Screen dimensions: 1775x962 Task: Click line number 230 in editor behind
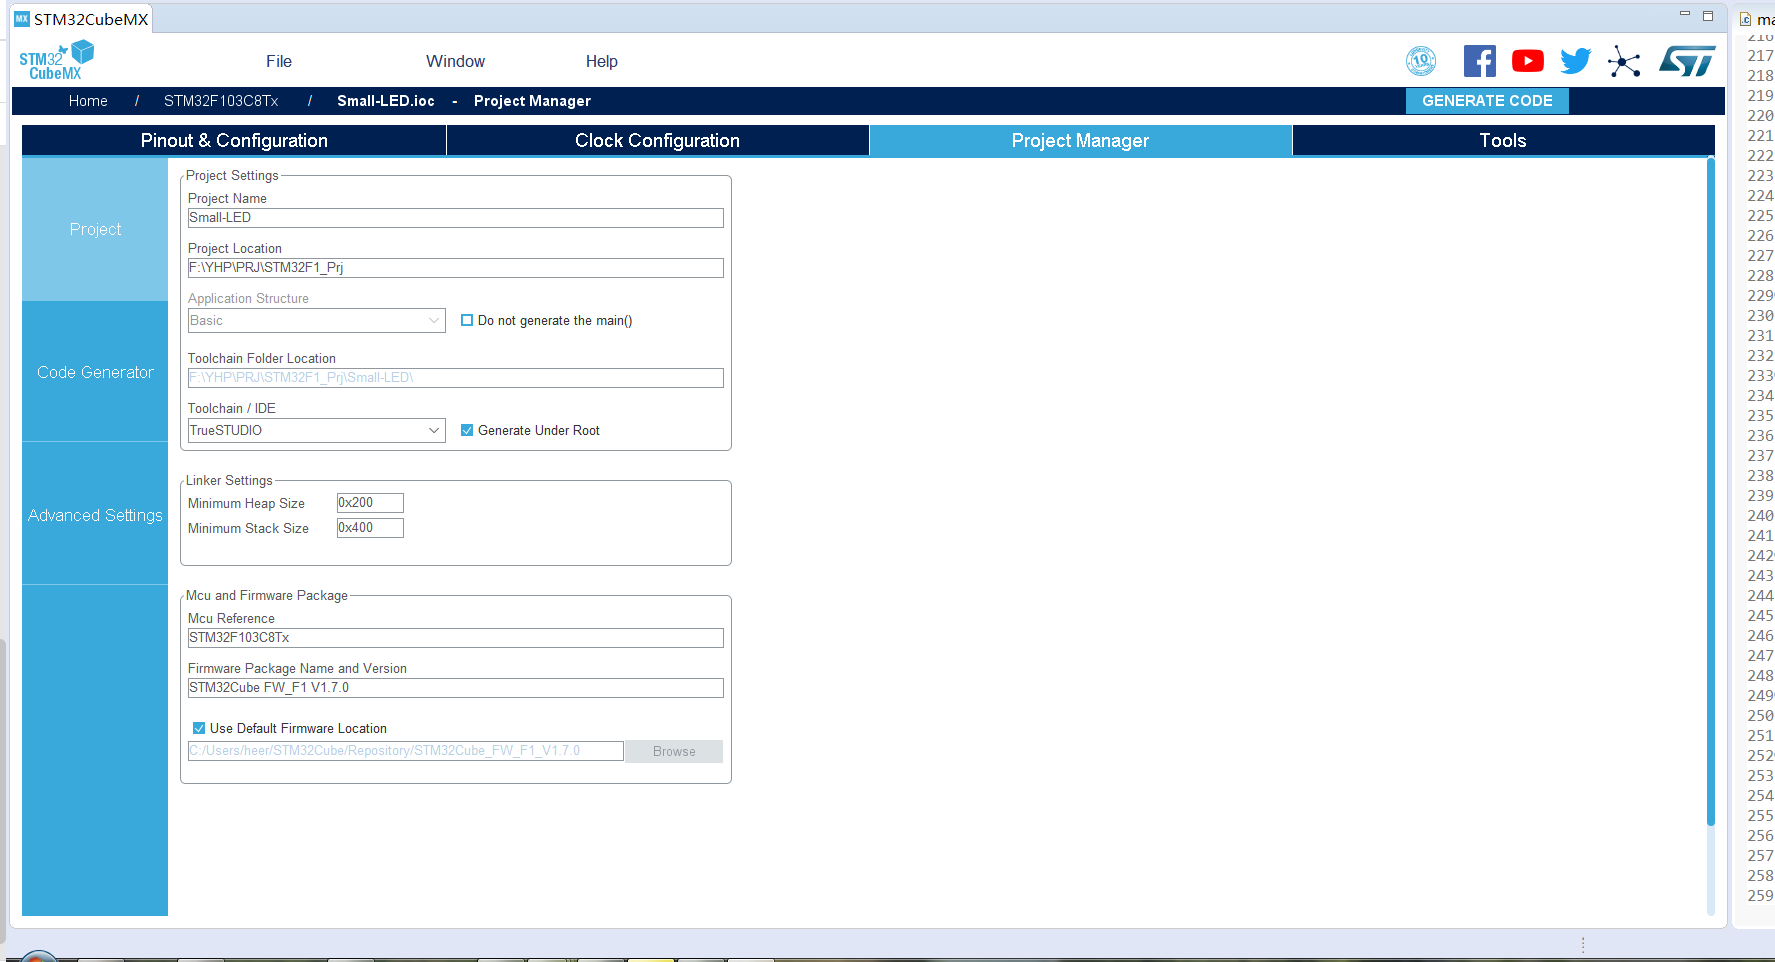[1760, 316]
